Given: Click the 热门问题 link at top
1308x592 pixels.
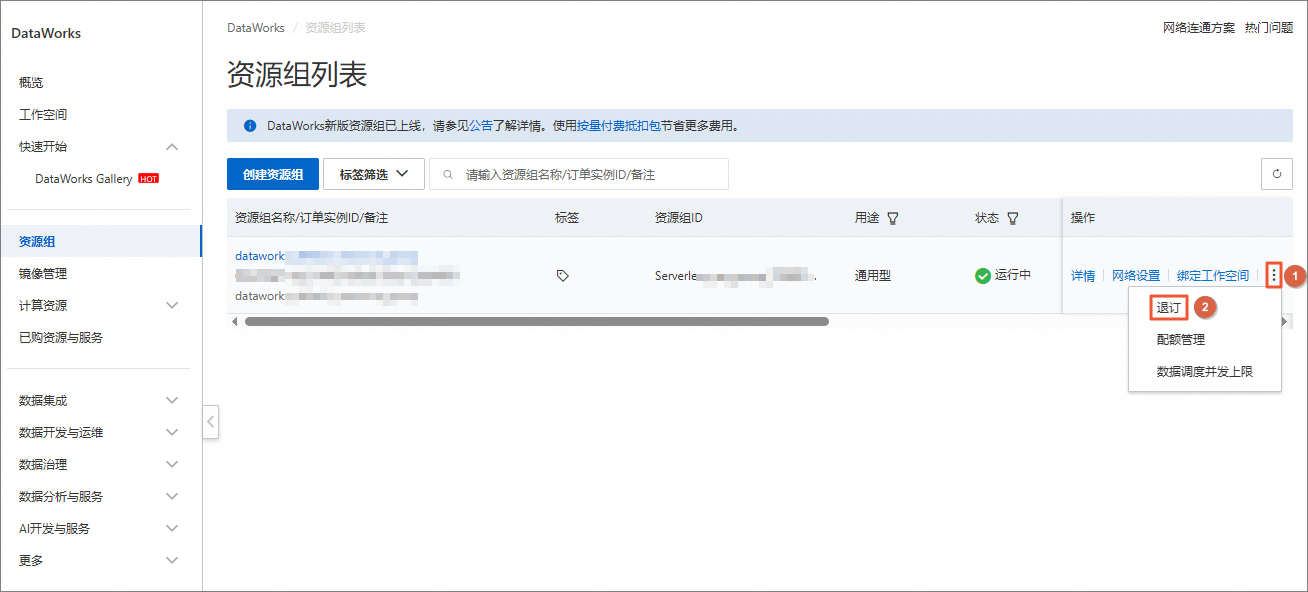Looking at the screenshot, I should click(x=1269, y=28).
